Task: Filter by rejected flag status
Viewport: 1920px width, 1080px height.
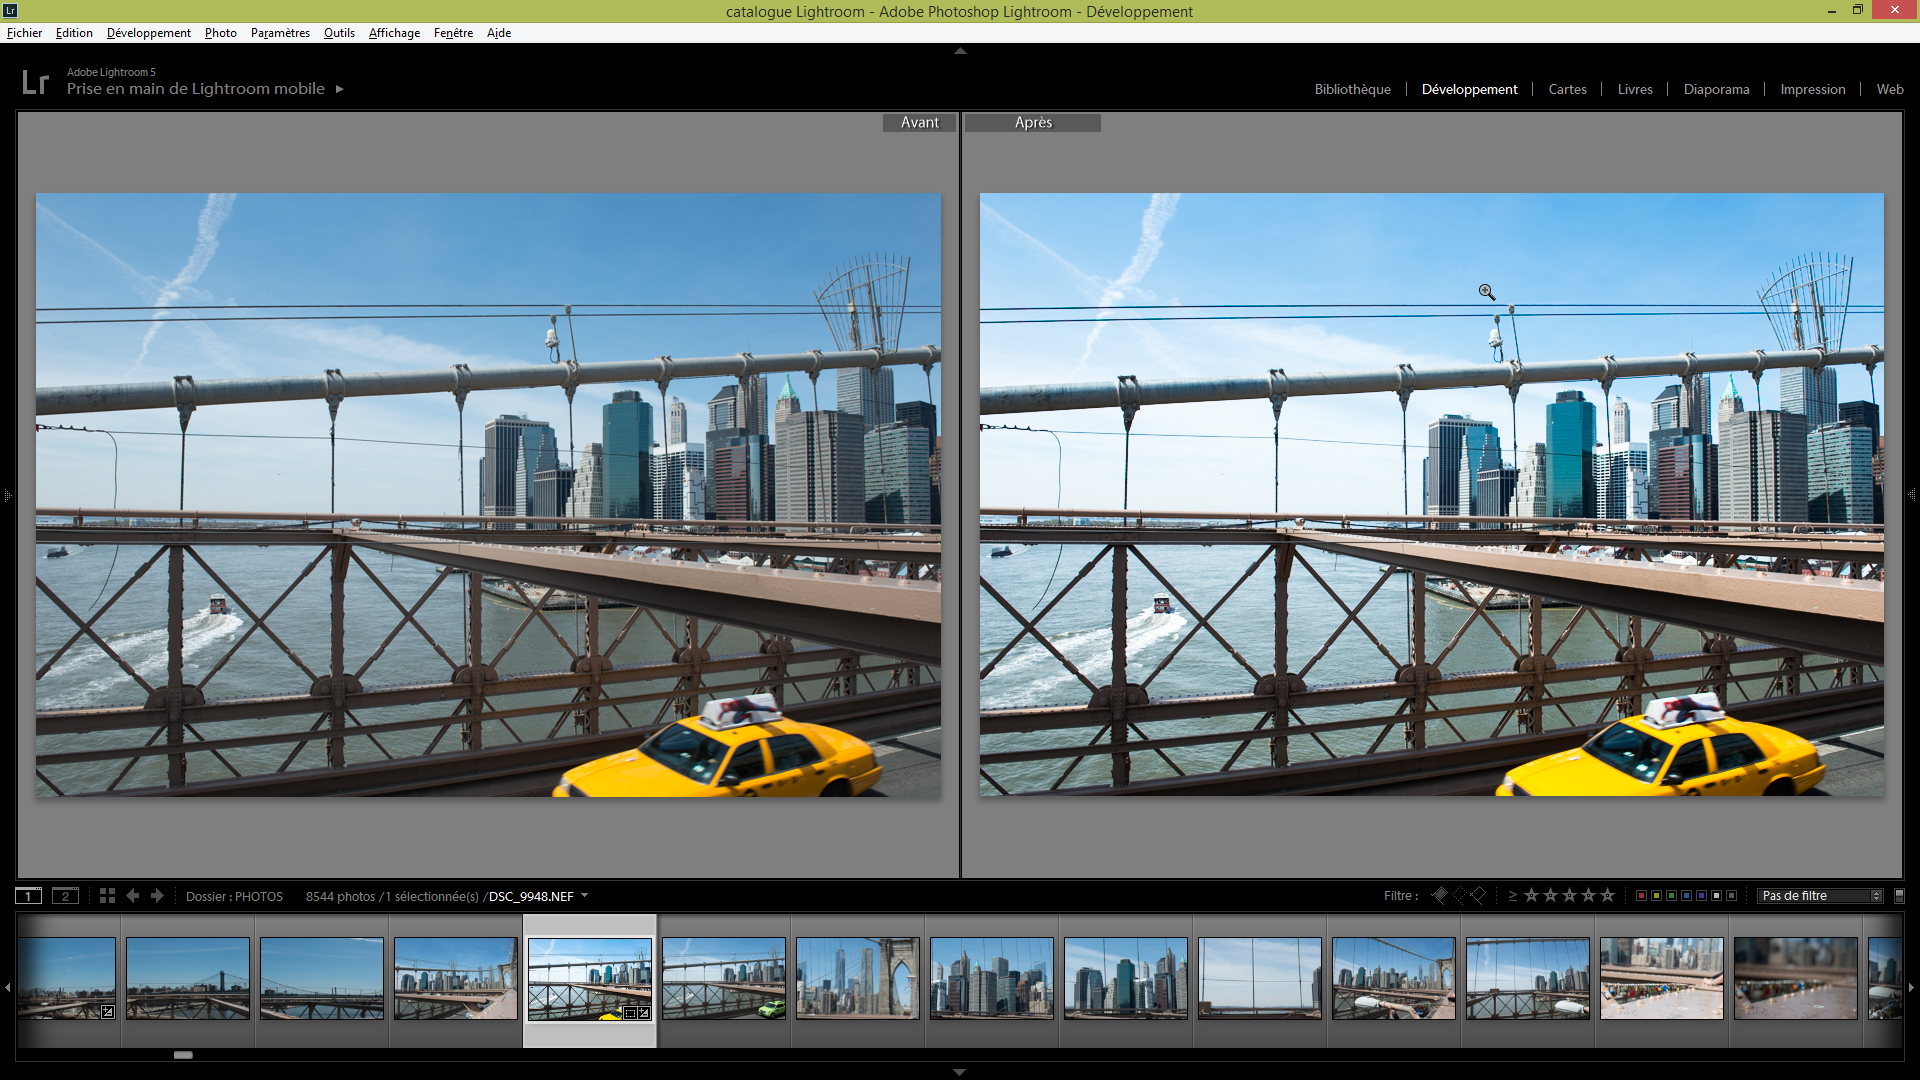Action: (1478, 895)
